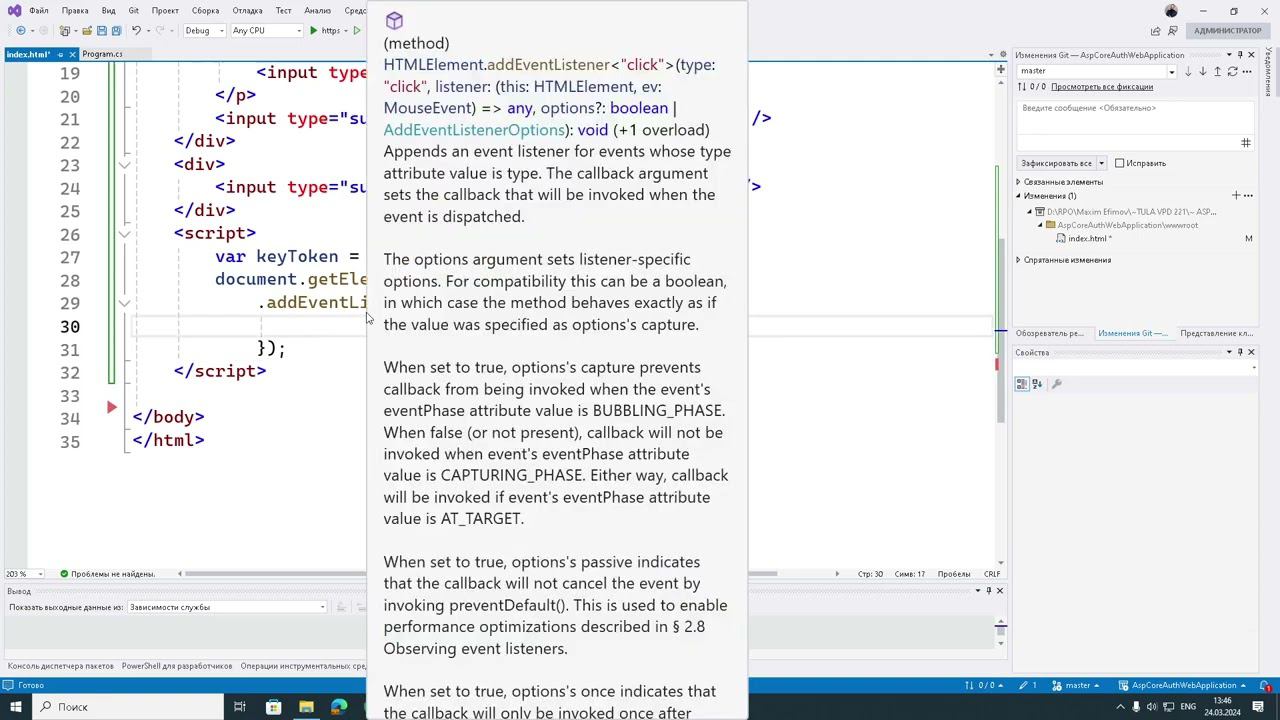The height and width of the screenshot is (720, 1280).
Task: Open the 203 % zoom dropdown
Action: click(25, 574)
